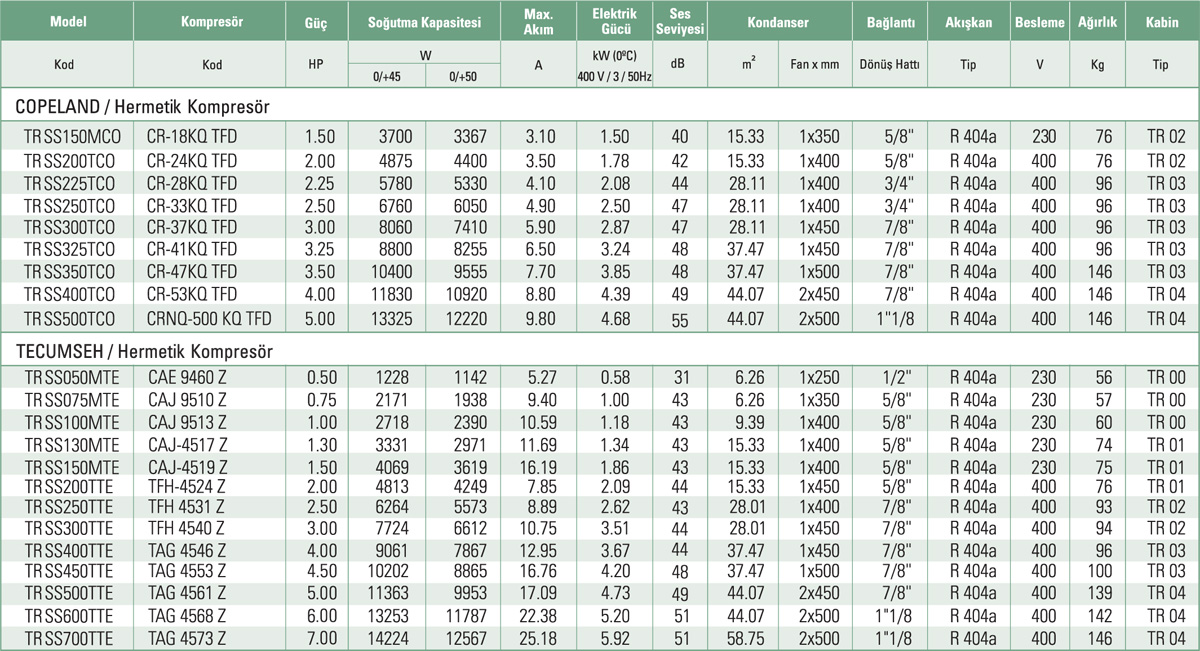Click the TECUMSEH / Hermetik Kompresör section heading
Image resolution: width=1200 pixels, height=651 pixels.
pyautogui.click(x=143, y=351)
